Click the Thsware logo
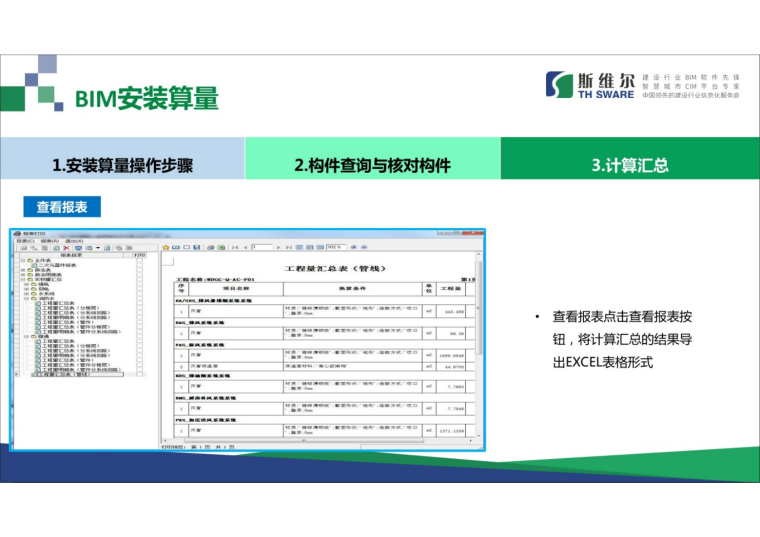Viewport: 760px width, 537px height. 590,85
